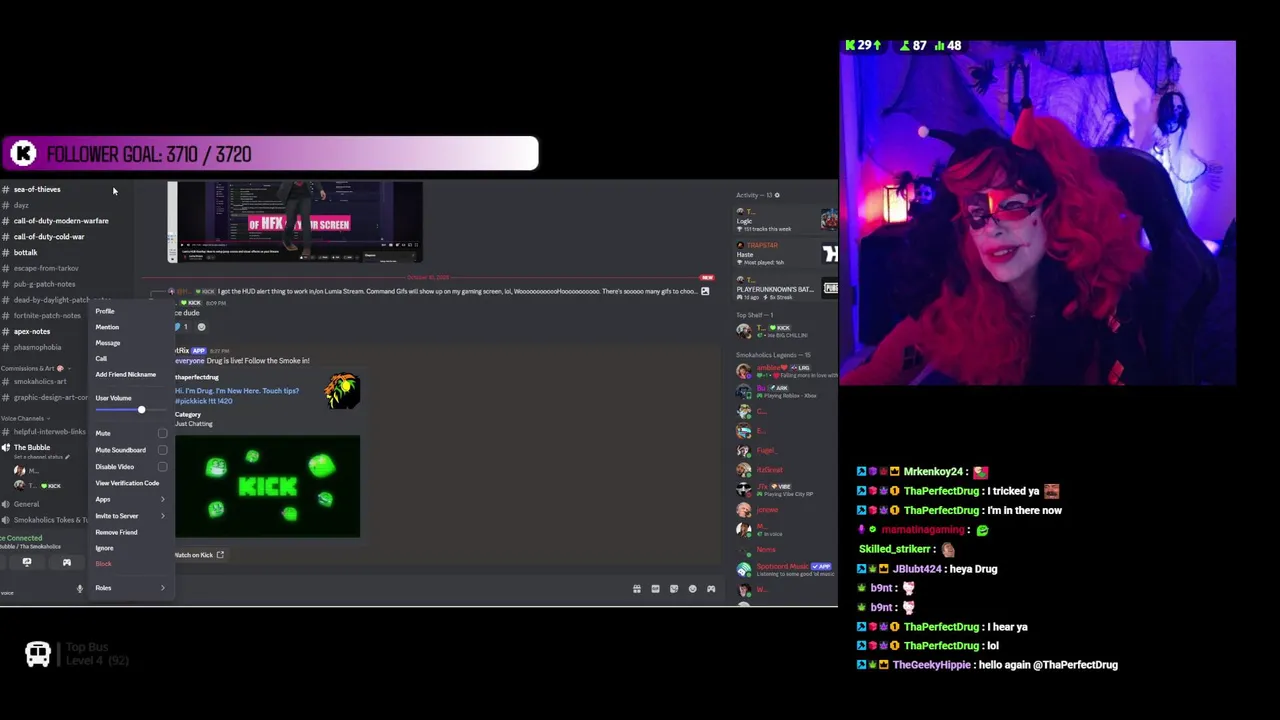Click the red Block menu entry
Viewport: 1280px width, 720px height.
click(x=103, y=564)
